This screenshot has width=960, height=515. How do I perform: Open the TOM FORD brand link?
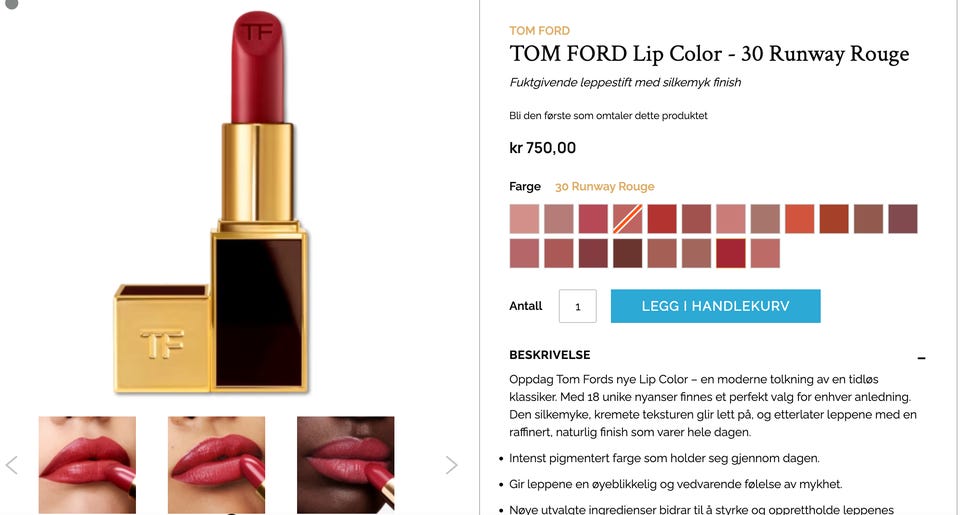click(x=539, y=31)
